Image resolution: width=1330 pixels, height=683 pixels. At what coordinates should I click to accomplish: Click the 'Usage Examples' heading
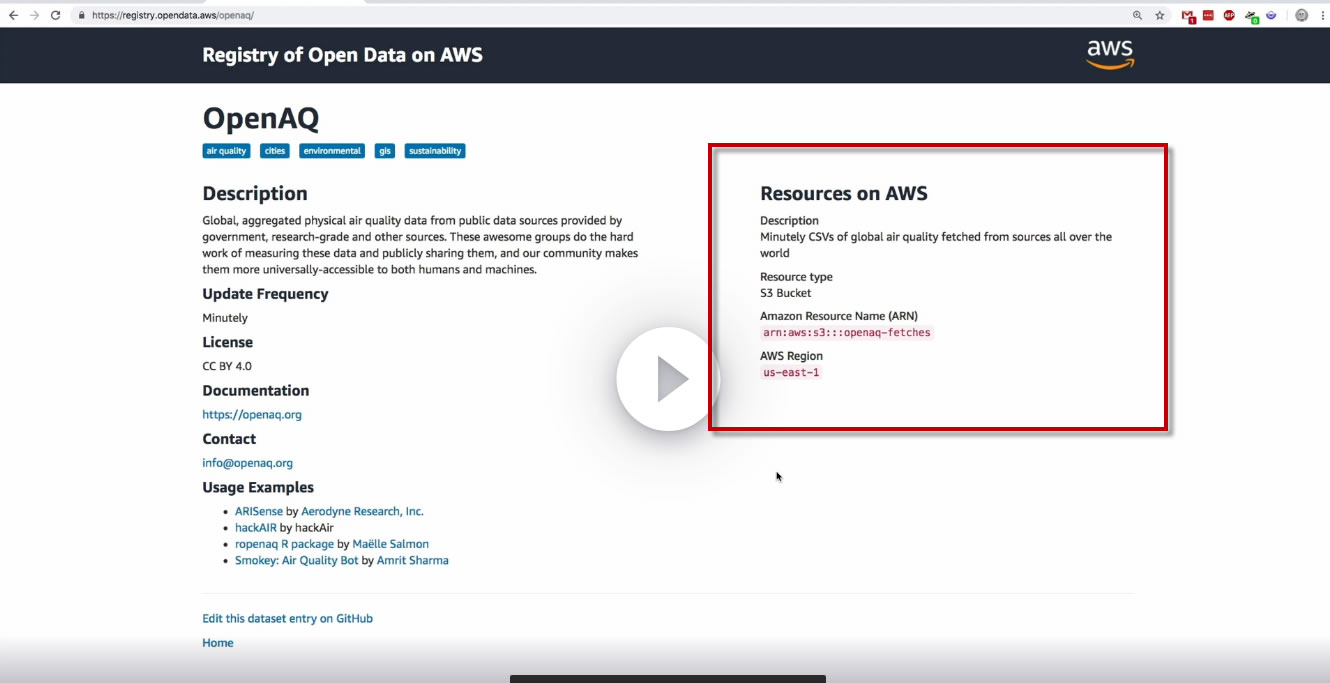(x=258, y=488)
